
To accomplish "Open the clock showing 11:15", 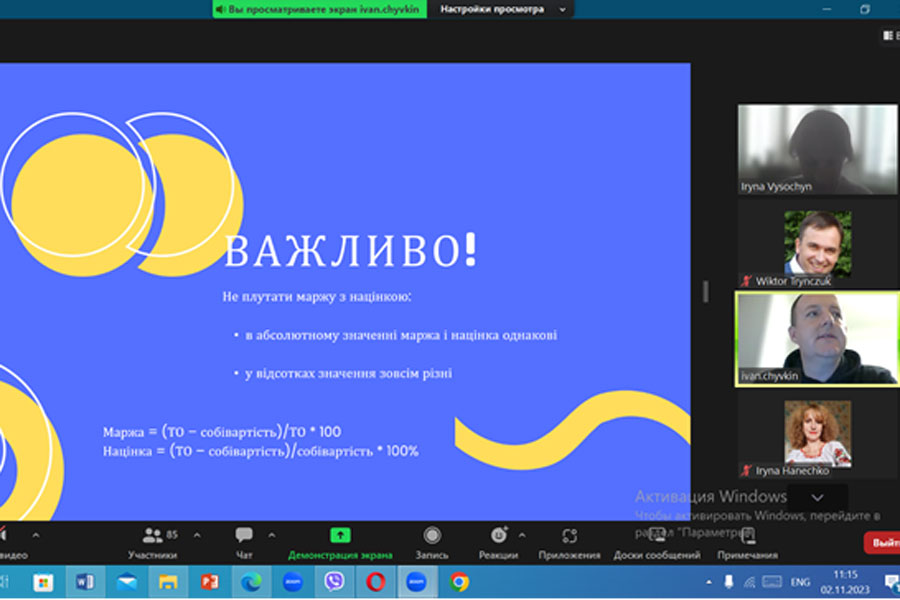I will point(845,582).
